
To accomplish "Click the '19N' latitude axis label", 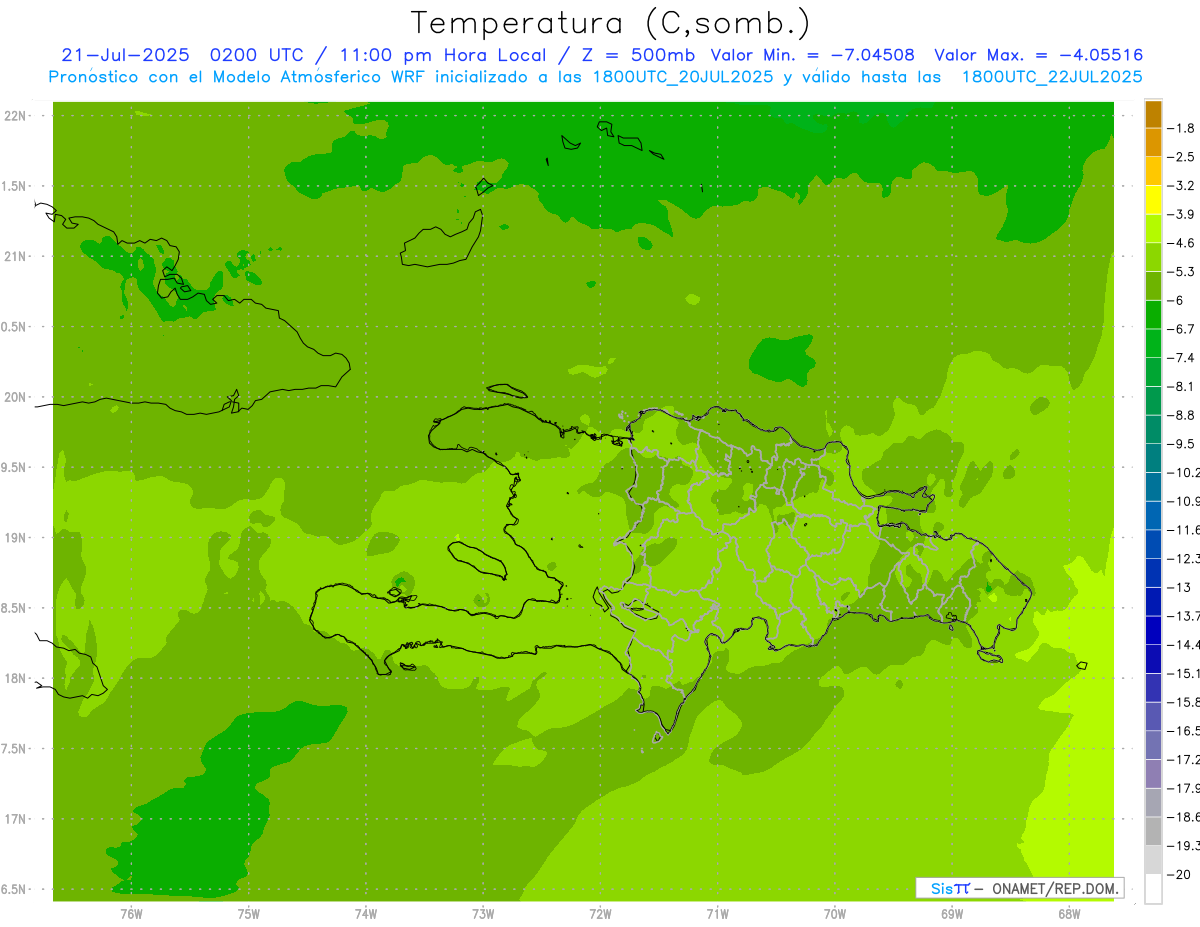I will coord(17,538).
